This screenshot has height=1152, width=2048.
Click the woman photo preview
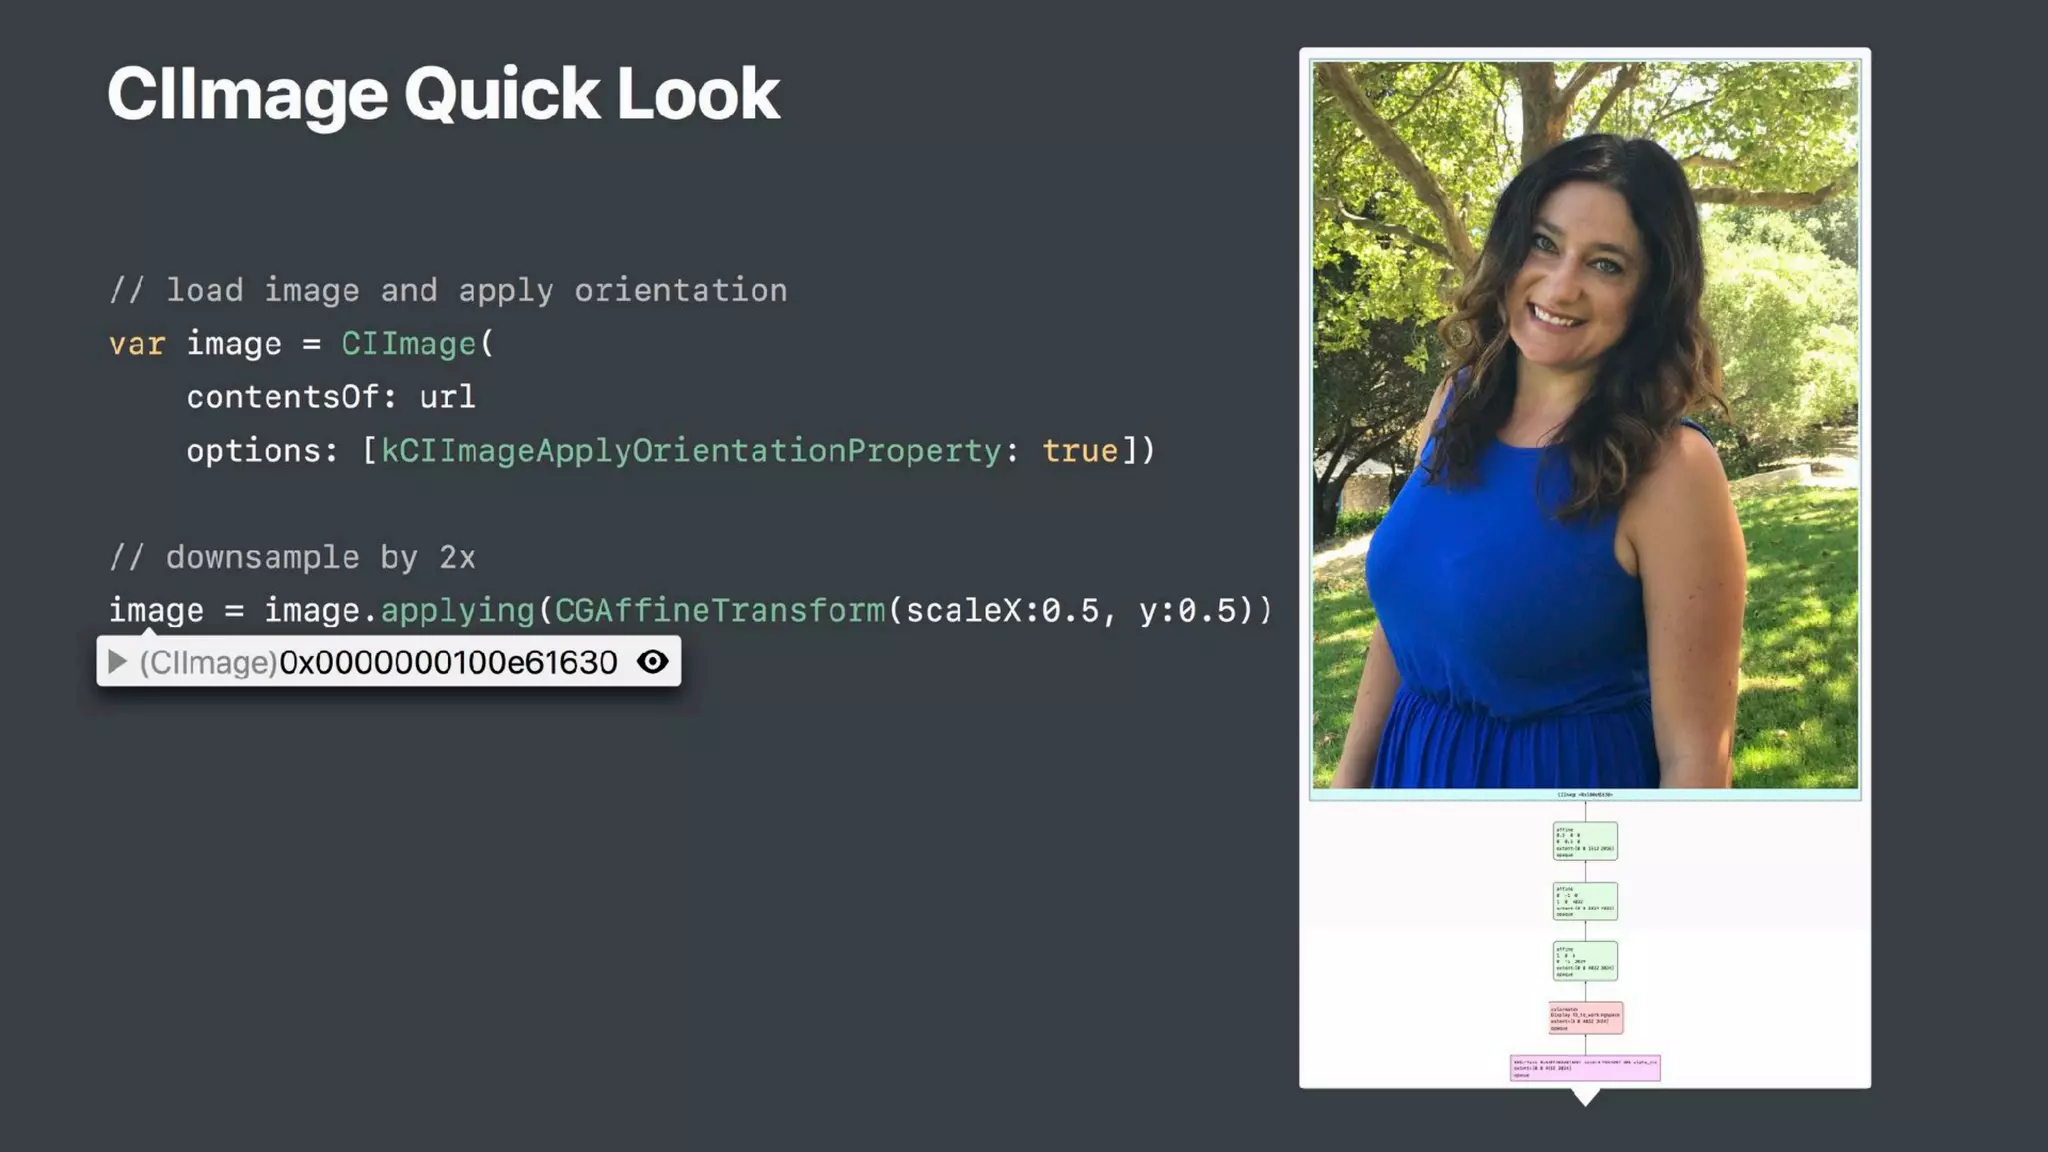click(1585, 425)
